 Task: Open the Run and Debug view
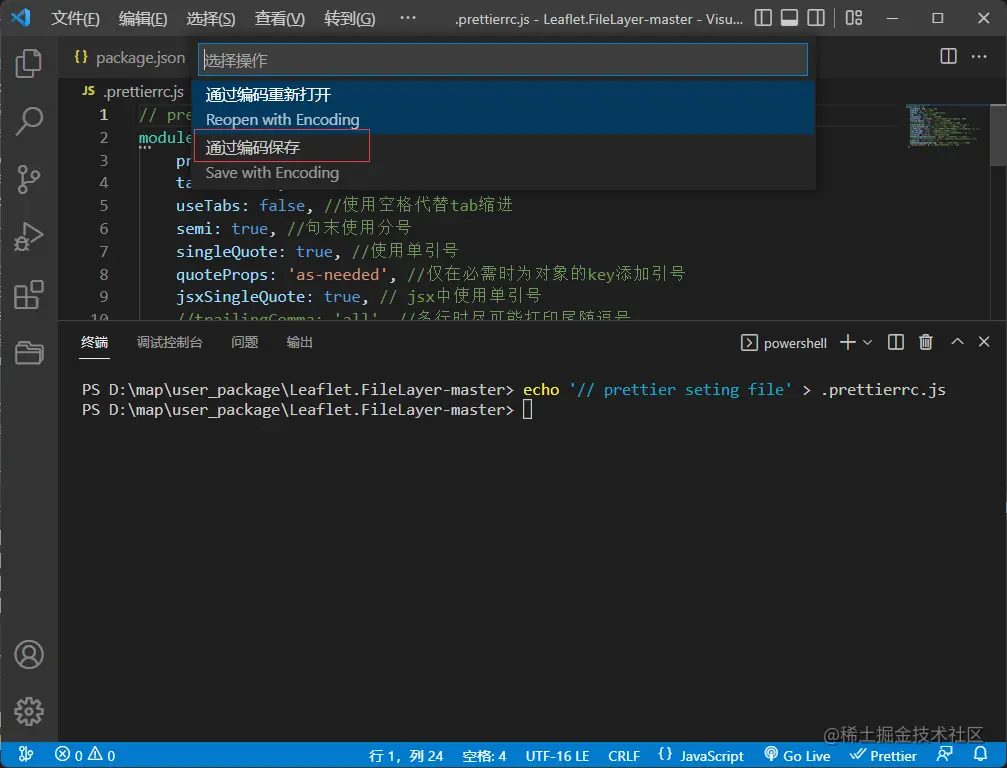(29, 236)
